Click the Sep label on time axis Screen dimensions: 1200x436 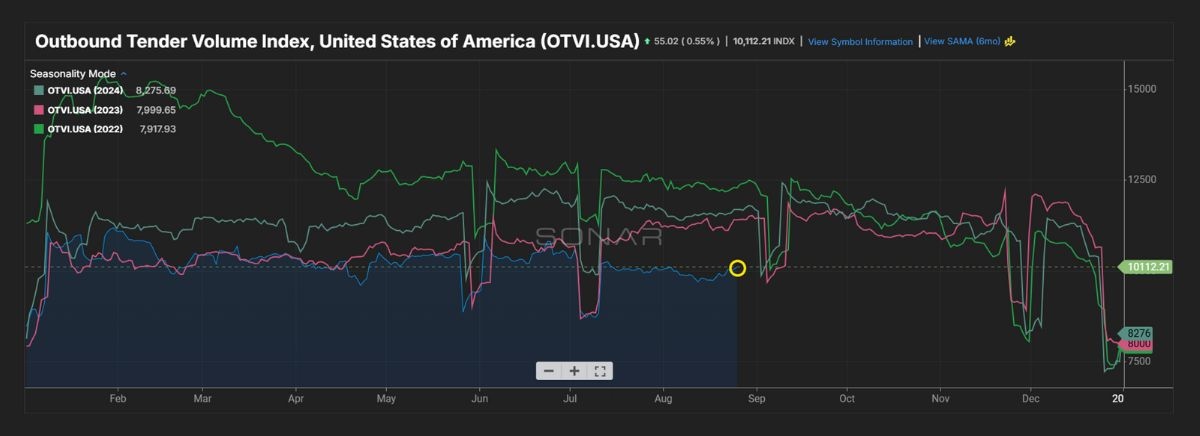(x=756, y=398)
